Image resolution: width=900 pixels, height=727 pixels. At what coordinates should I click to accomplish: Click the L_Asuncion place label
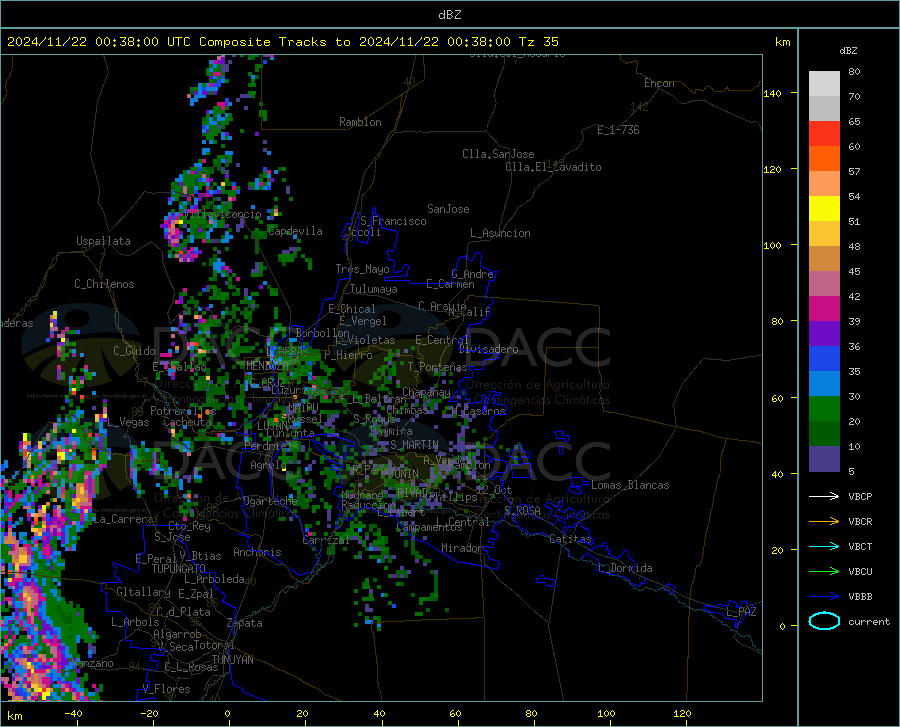point(500,233)
